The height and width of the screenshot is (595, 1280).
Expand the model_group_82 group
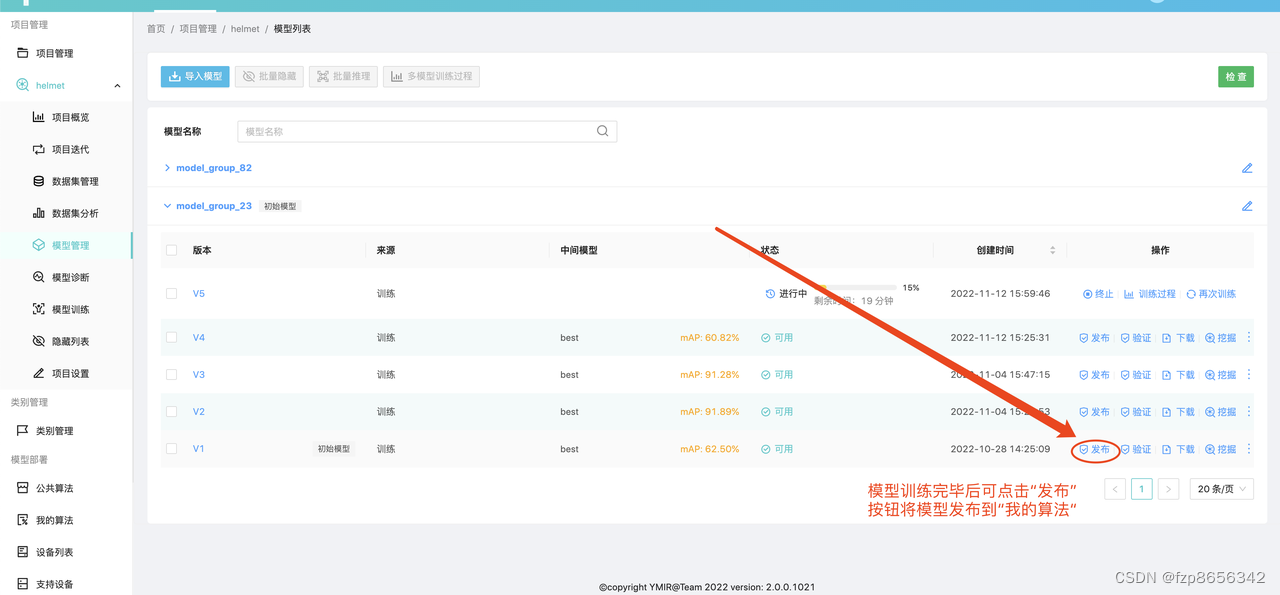tap(167, 168)
